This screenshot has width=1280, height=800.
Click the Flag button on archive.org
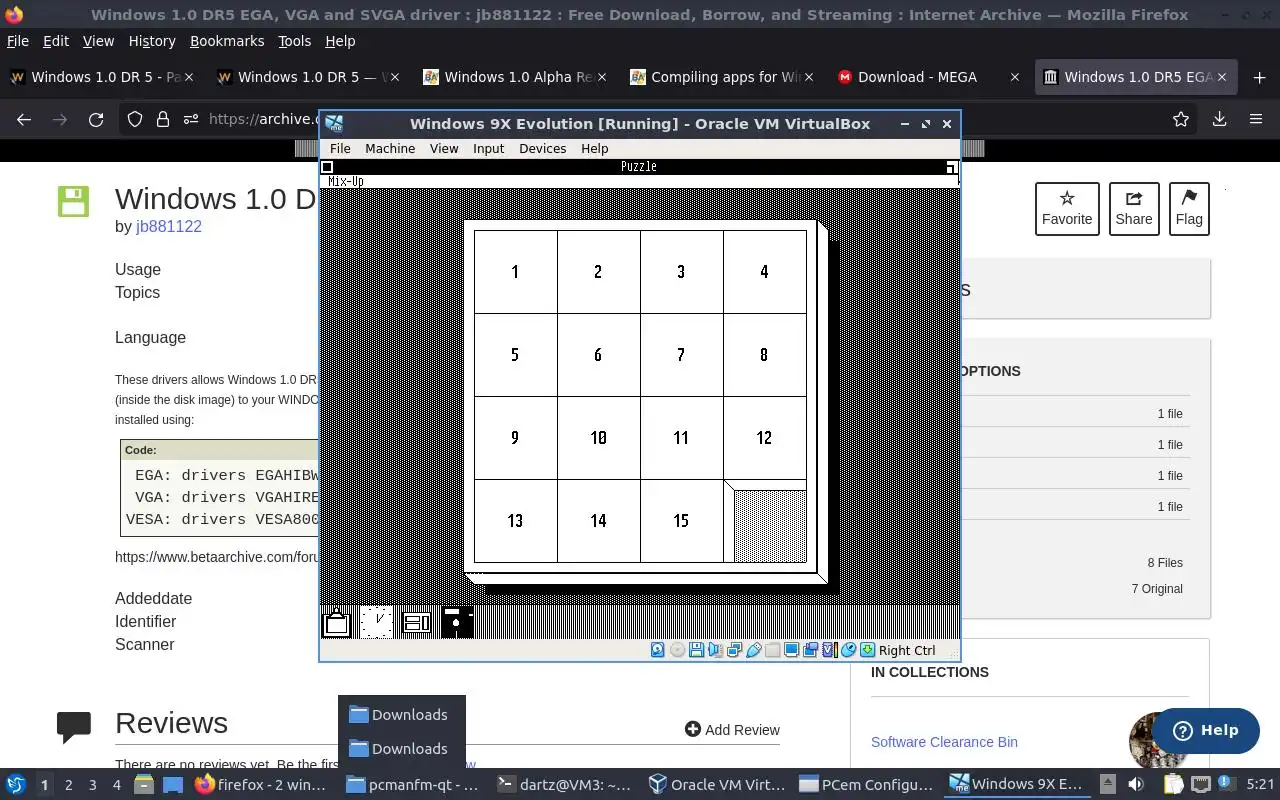pos(1189,208)
